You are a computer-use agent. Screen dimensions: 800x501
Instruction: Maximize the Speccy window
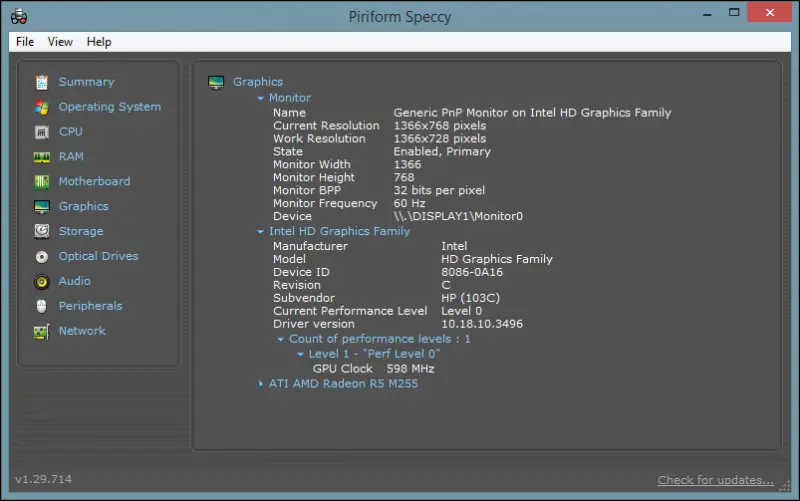(x=734, y=13)
